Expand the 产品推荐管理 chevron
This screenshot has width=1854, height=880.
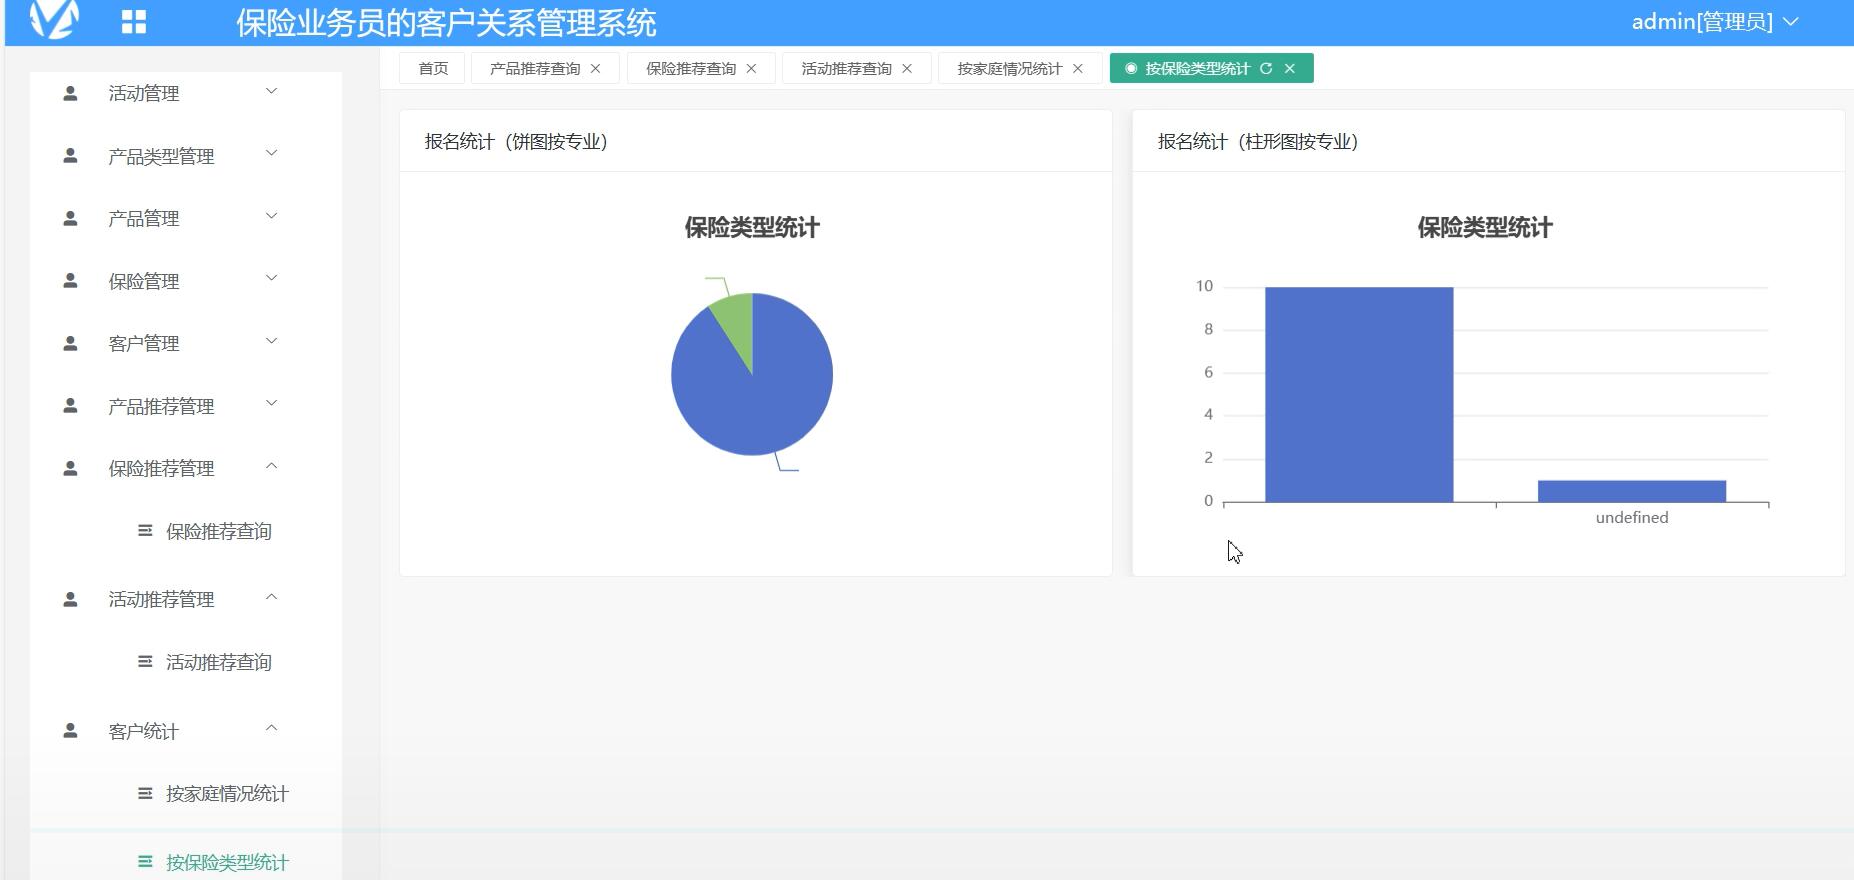[271, 403]
